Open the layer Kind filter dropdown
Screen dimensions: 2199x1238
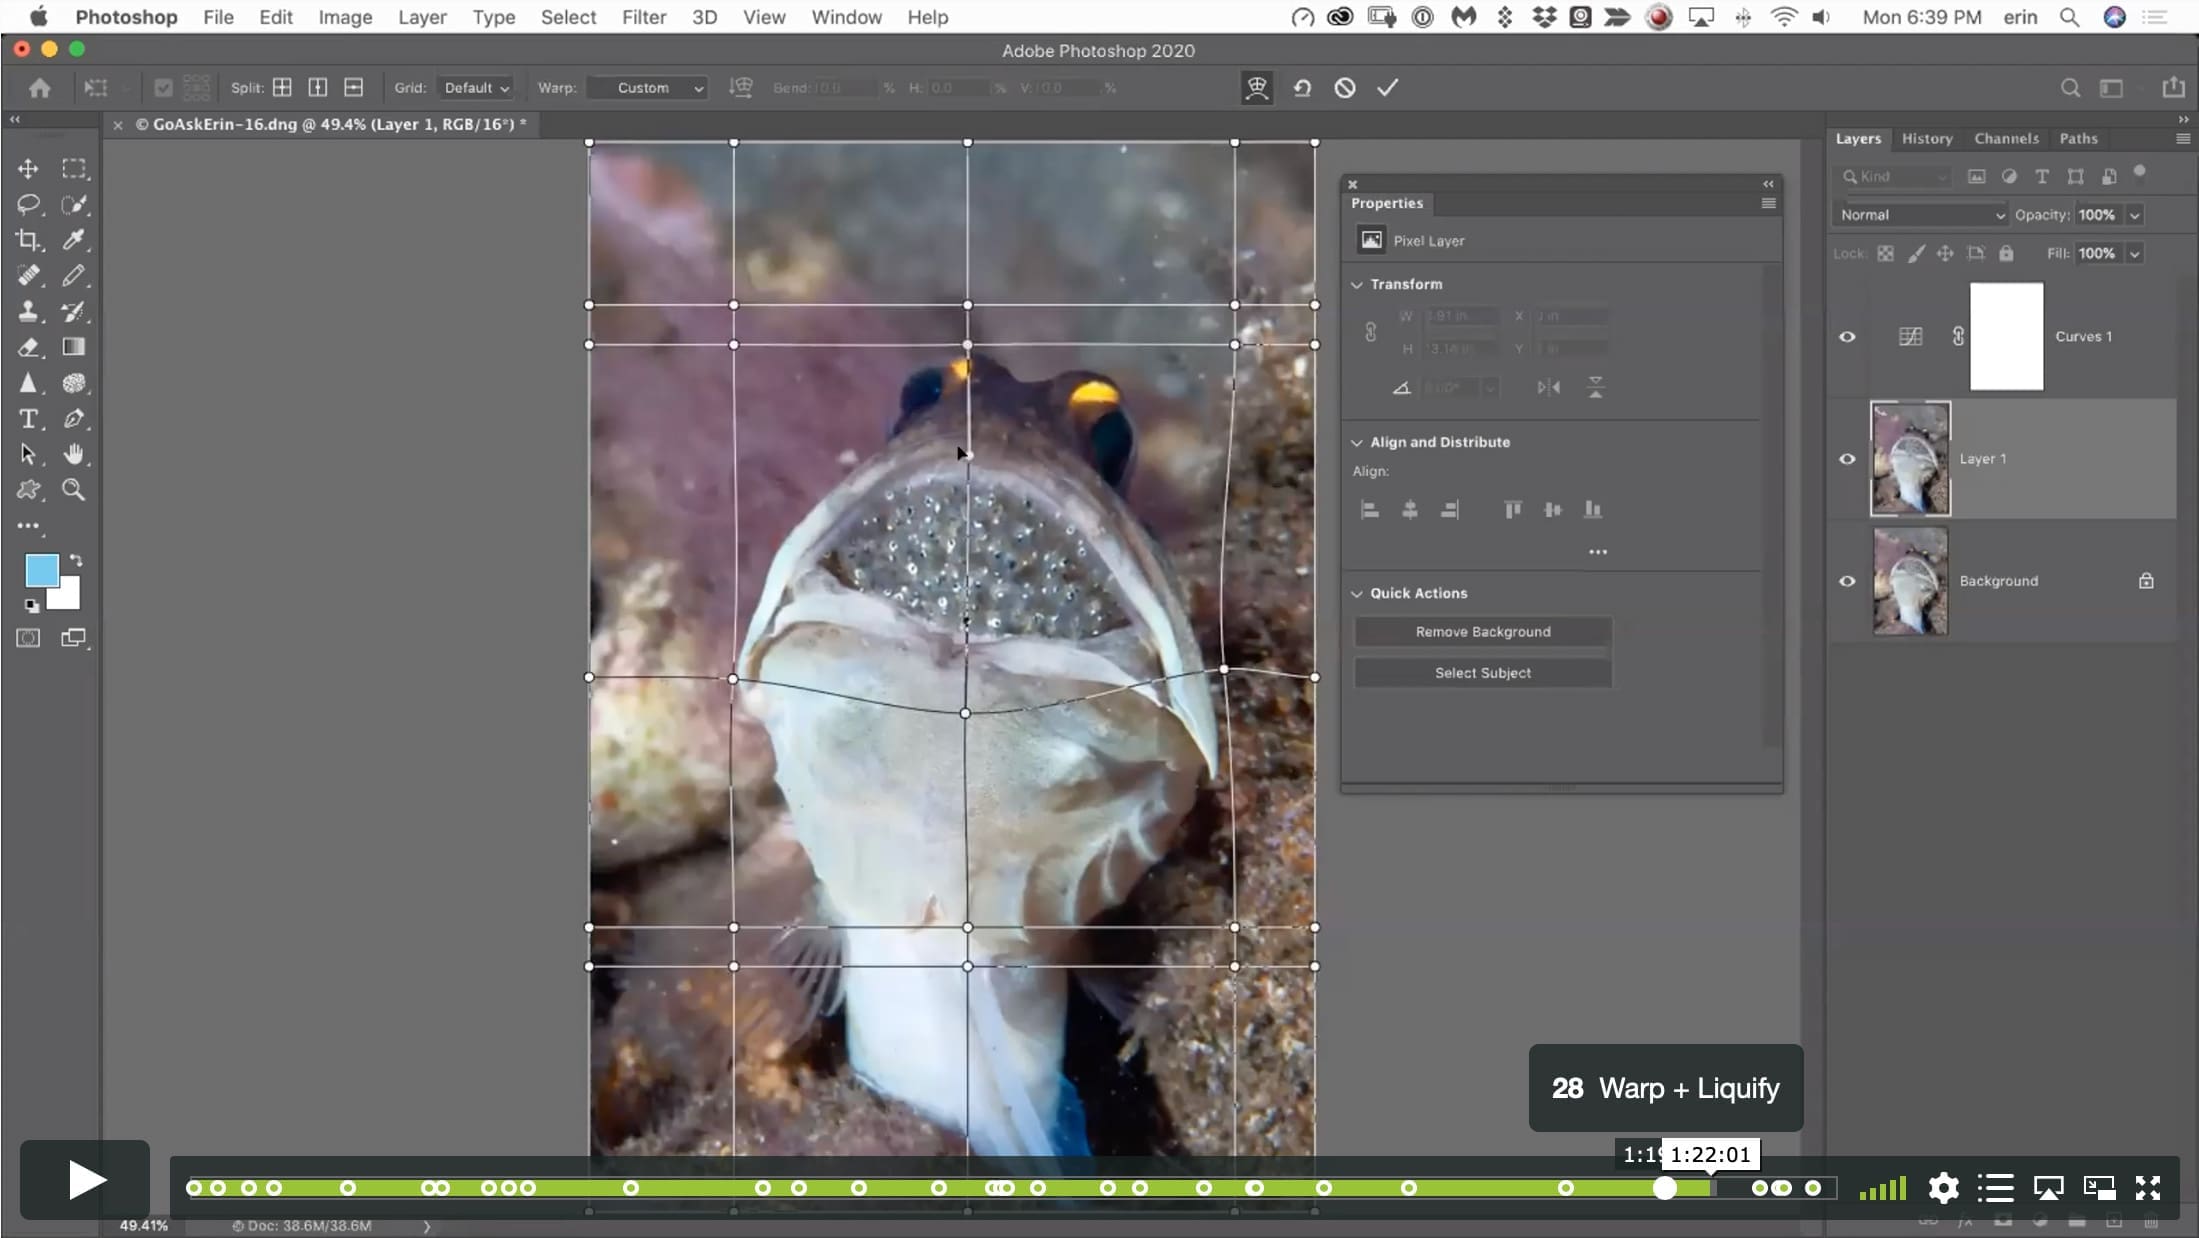point(1897,177)
